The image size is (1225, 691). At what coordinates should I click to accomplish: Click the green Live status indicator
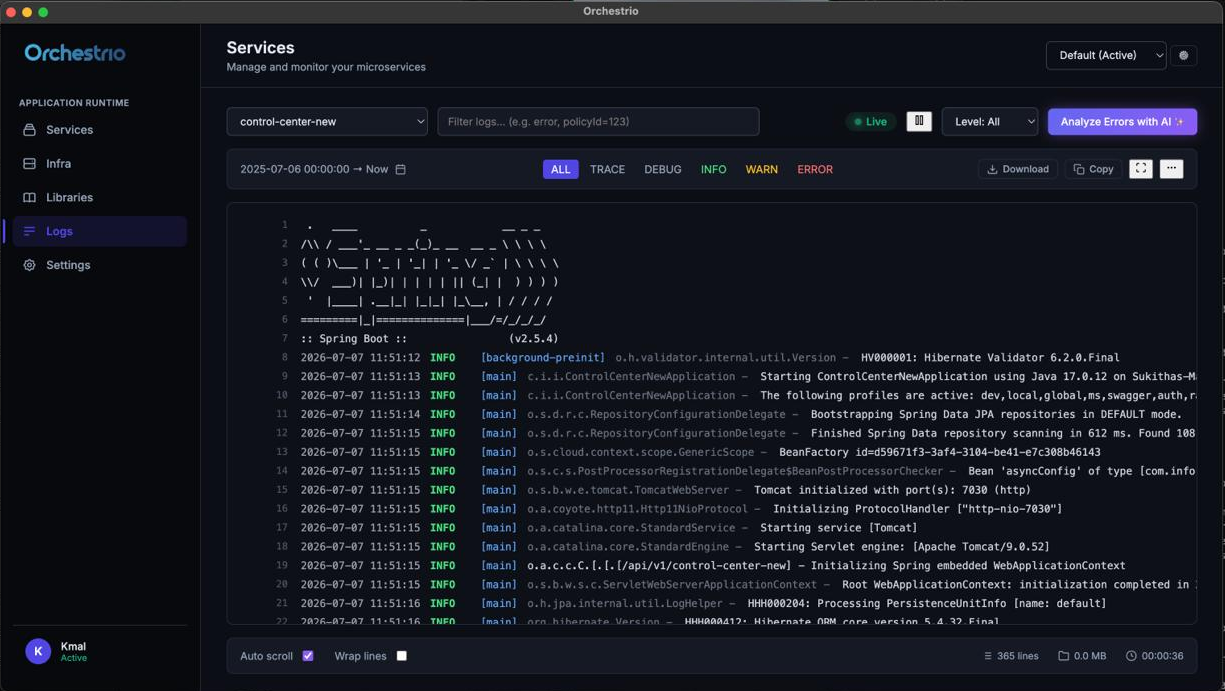tap(870, 122)
